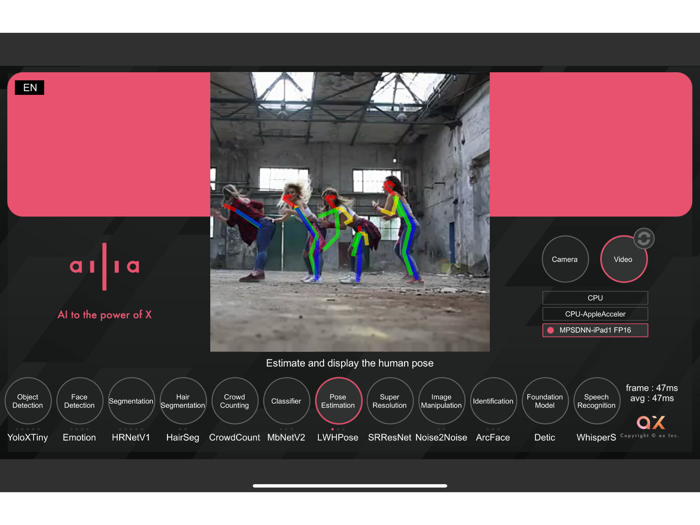Open the Classifier category
The width and height of the screenshot is (700, 525).
point(286,401)
